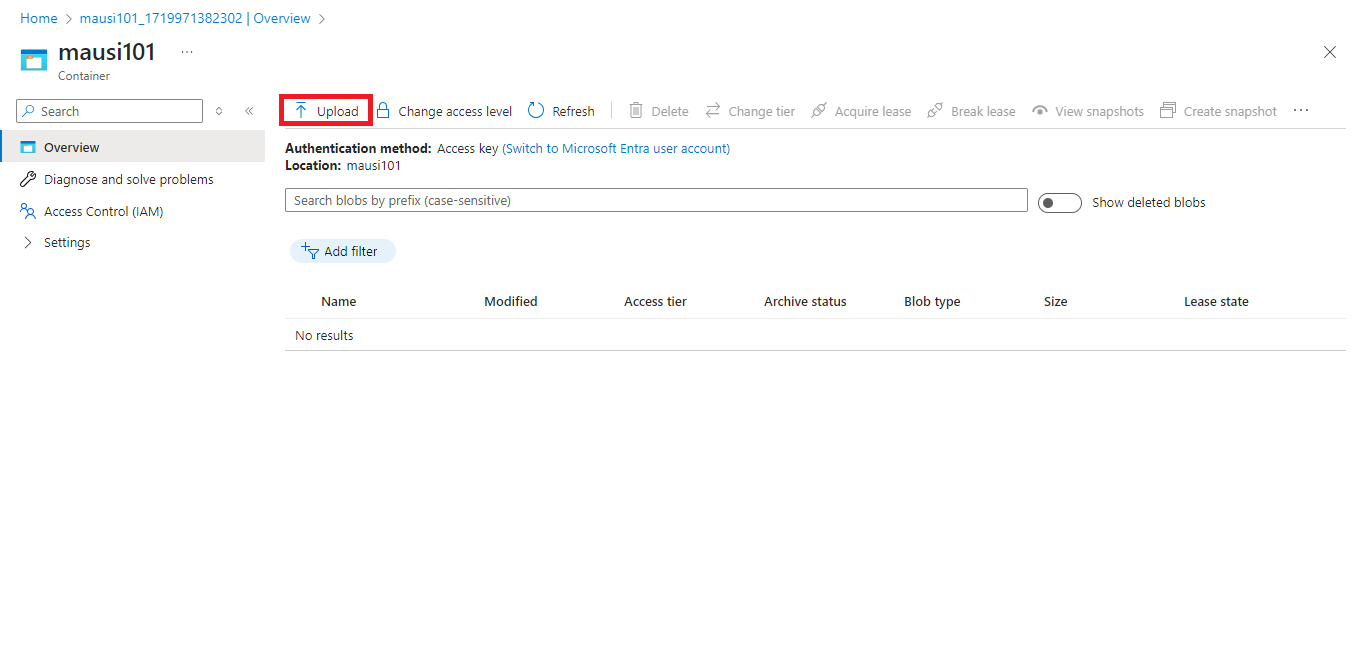Viewport: 1366px width, 668px height.
Task: Click Switch to Microsoft Entra user account
Action: pos(616,149)
